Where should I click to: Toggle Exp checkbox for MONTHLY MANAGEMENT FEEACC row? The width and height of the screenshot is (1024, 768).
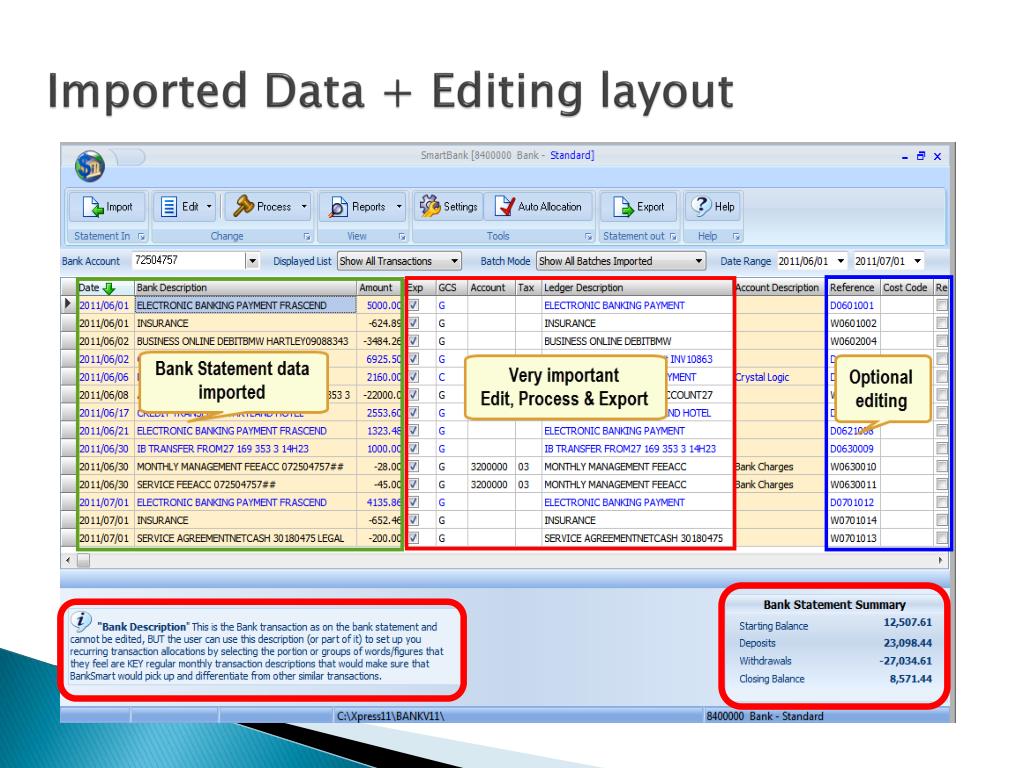[x=413, y=466]
